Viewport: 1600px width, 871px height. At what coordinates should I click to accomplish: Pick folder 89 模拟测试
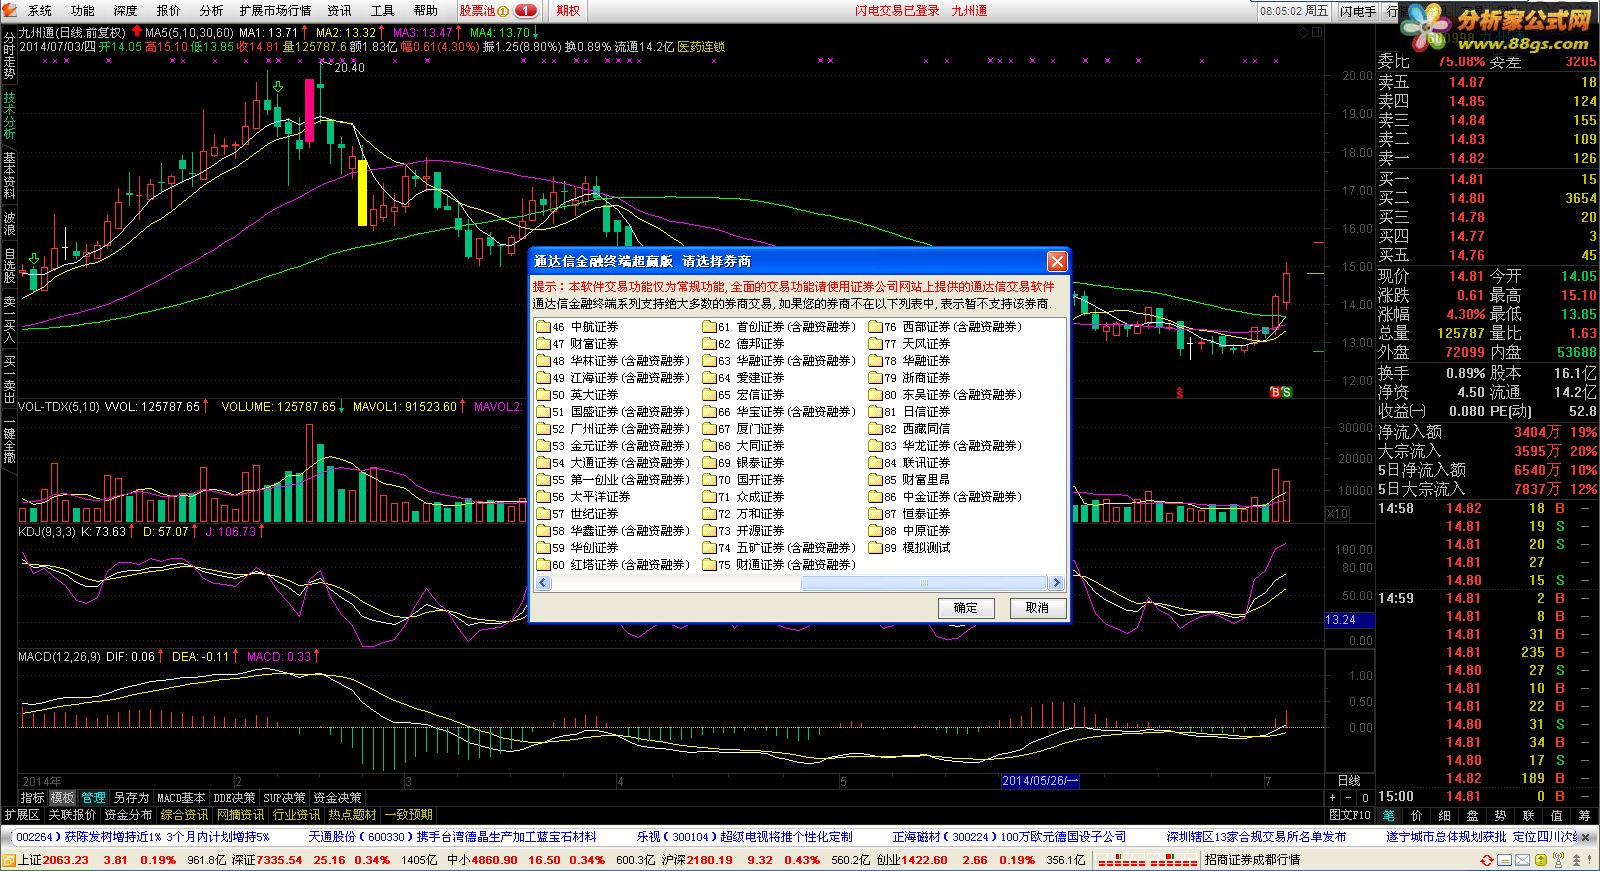click(910, 548)
